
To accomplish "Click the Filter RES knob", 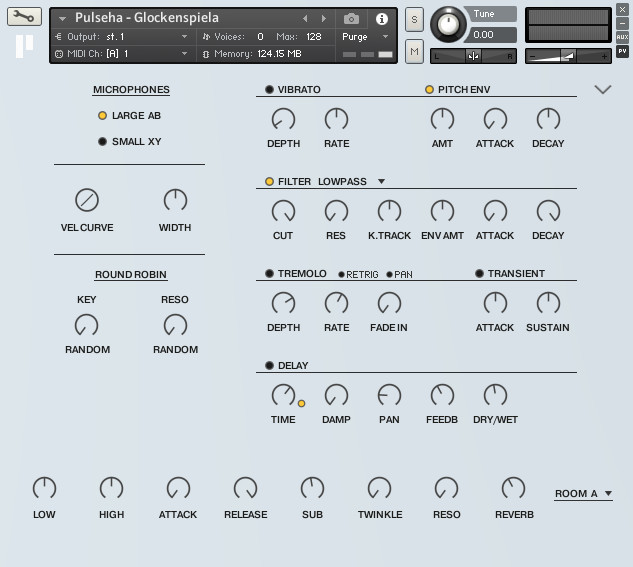I will 336,211.
